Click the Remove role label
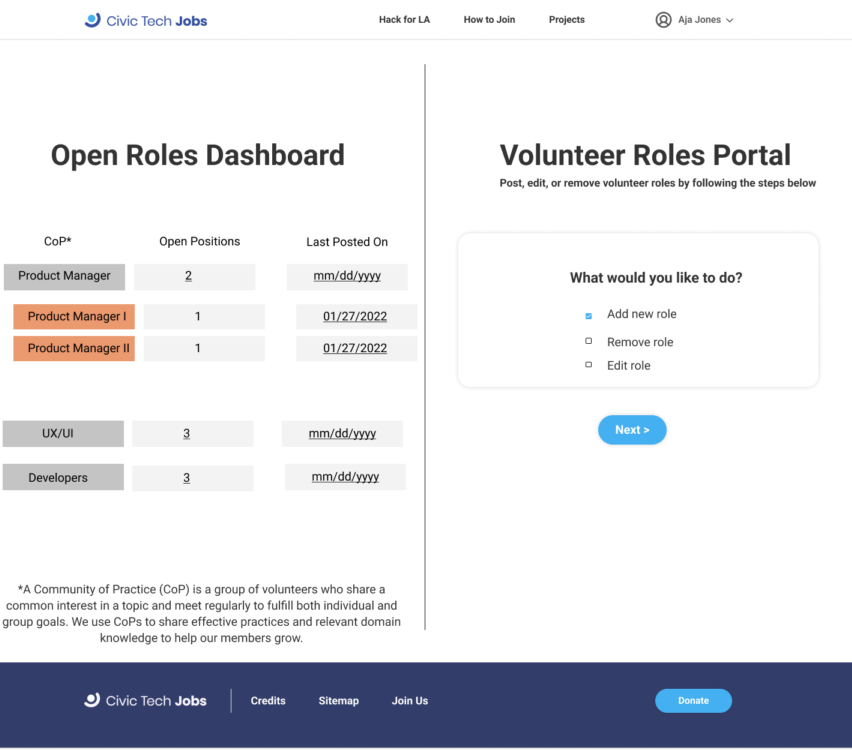 click(640, 342)
